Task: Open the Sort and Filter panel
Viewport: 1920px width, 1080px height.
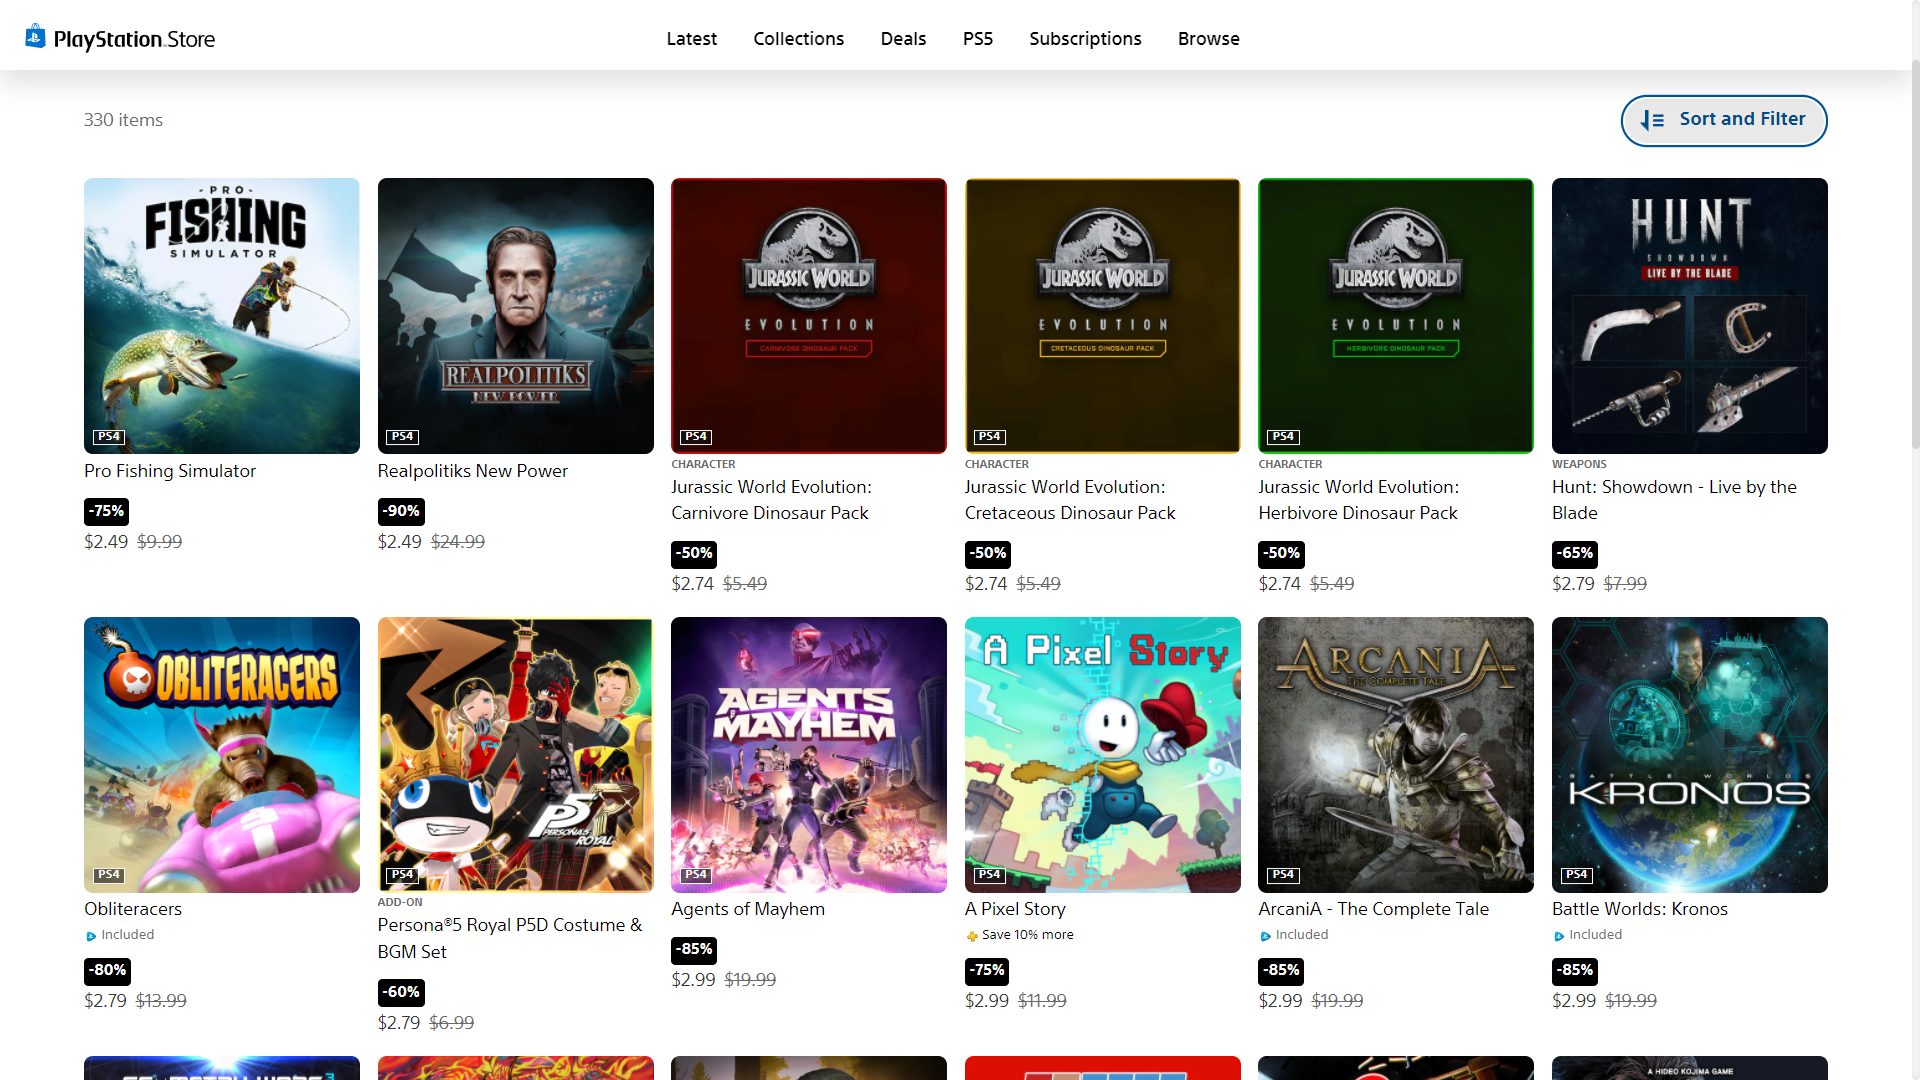Action: click(x=1723, y=120)
